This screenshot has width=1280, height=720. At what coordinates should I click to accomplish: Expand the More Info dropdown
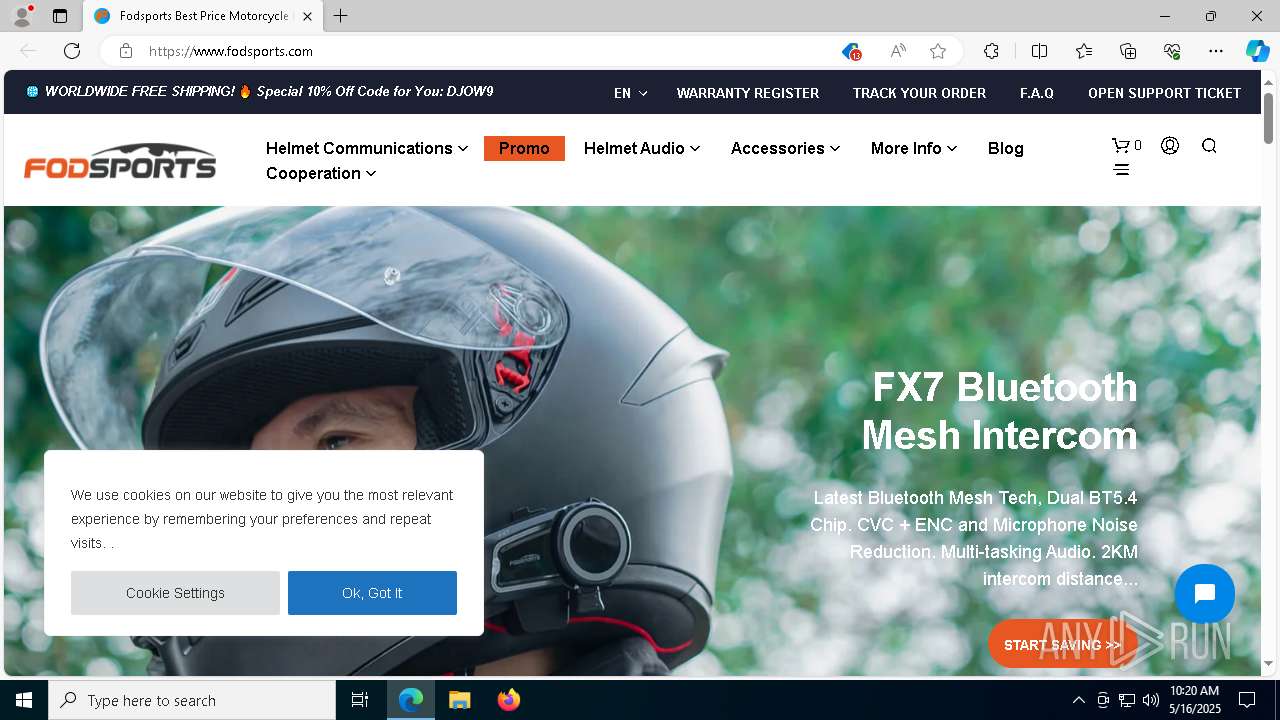[x=914, y=148]
